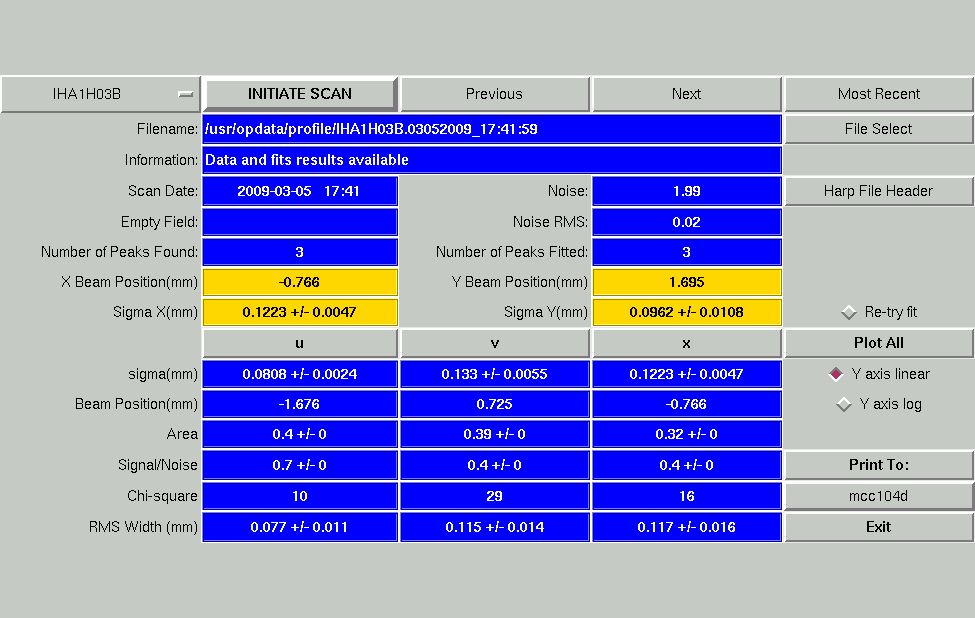Select the Number of Peaks Found value
This screenshot has width=975, height=618.
[x=300, y=252]
